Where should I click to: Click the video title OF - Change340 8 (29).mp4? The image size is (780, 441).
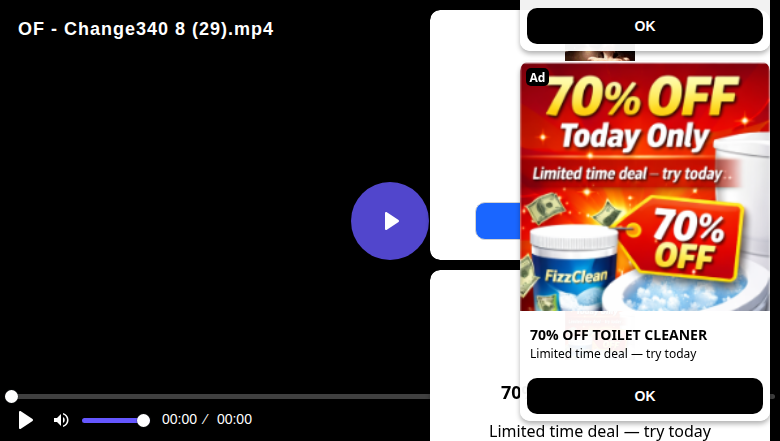[146, 29]
